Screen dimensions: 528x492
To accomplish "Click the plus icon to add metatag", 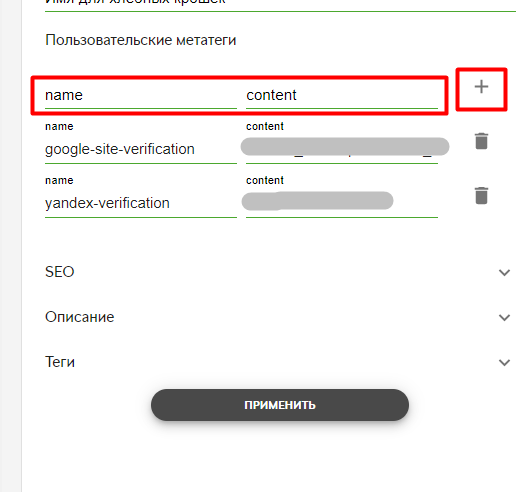I will tap(481, 87).
